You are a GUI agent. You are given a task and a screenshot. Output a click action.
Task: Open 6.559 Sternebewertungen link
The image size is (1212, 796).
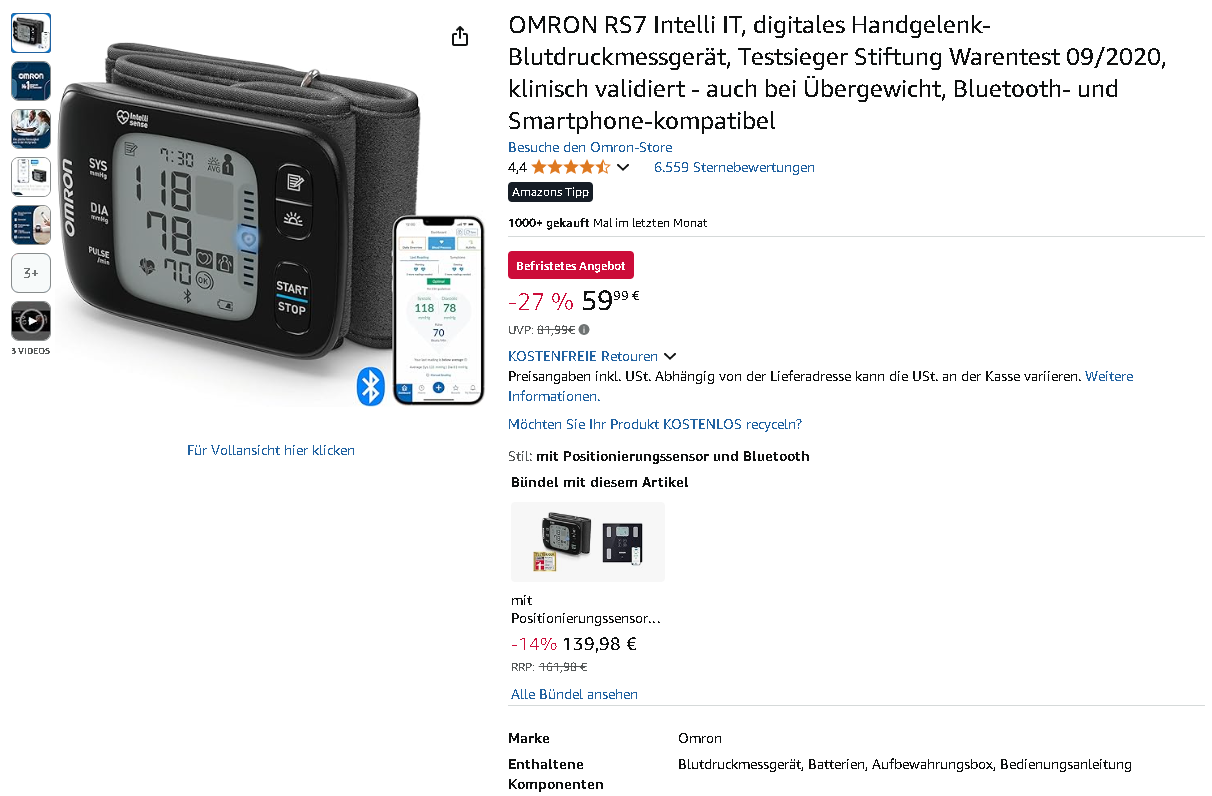[x=734, y=167]
